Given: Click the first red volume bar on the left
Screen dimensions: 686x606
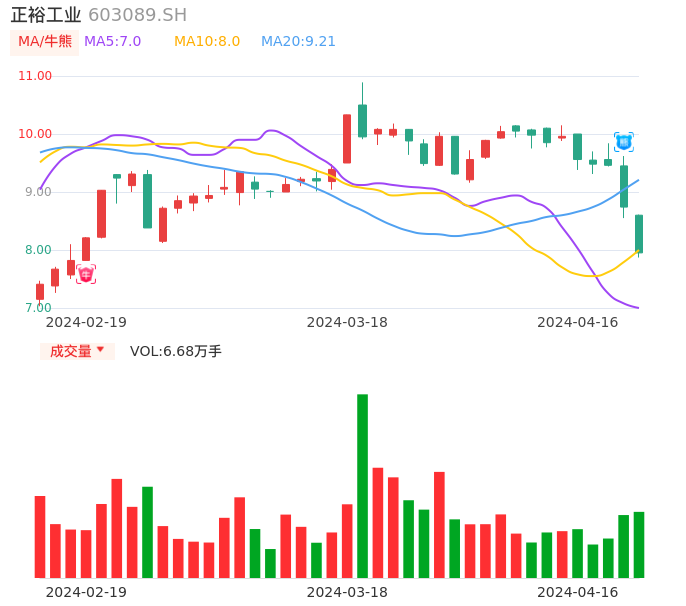Looking at the screenshot, I should [40, 536].
